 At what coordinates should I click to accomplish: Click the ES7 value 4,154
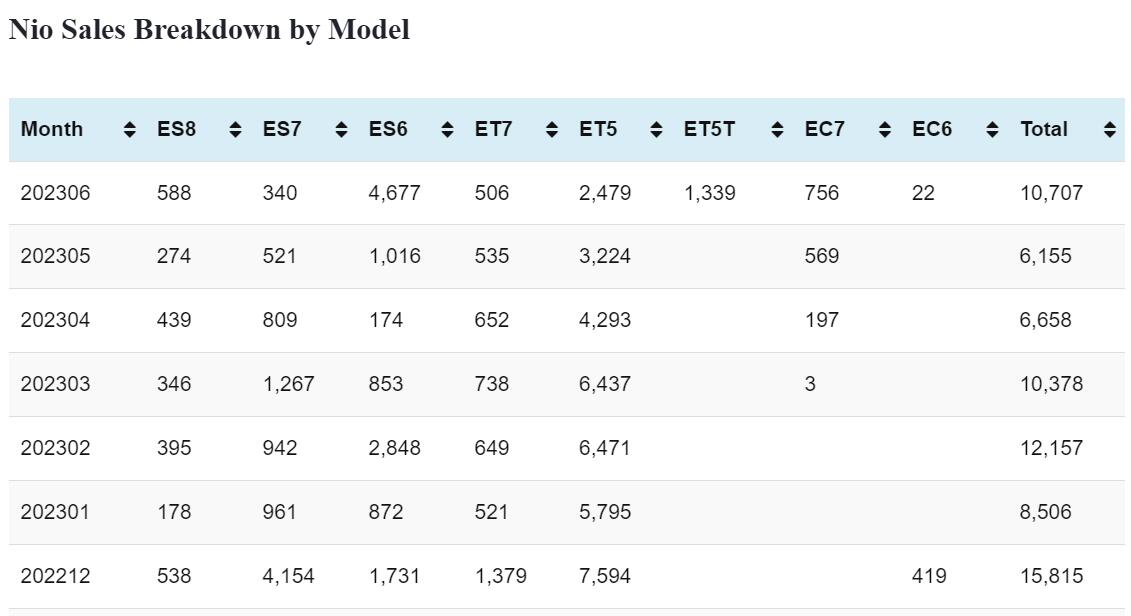click(289, 577)
